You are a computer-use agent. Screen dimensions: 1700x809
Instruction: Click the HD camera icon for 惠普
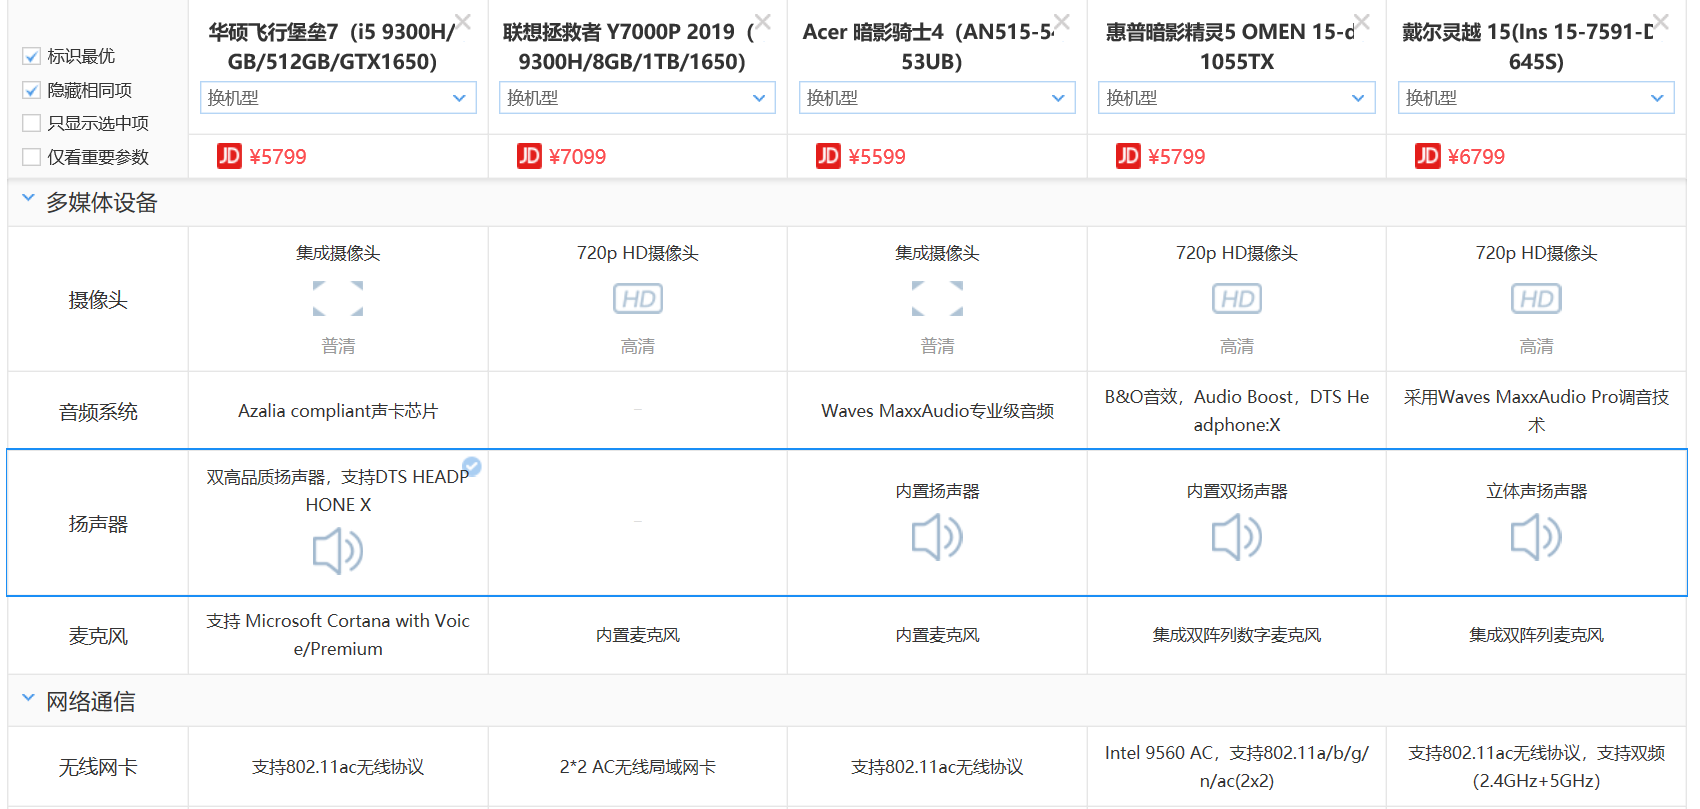tap(1236, 299)
